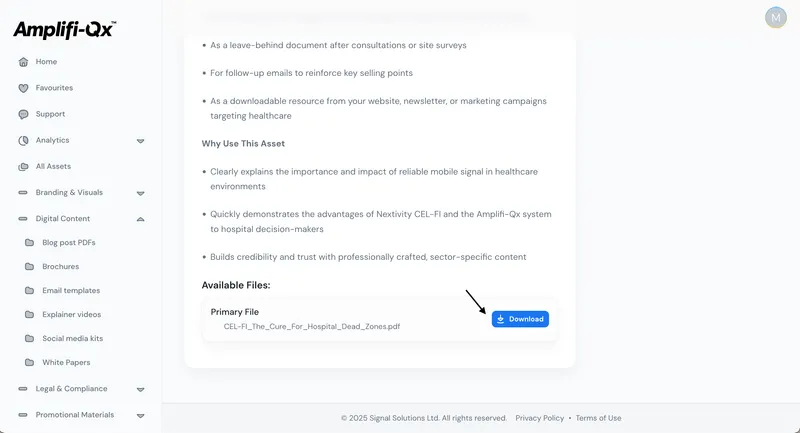Select Email templates in the sidebar
This screenshot has height=433, width=800.
70,290
